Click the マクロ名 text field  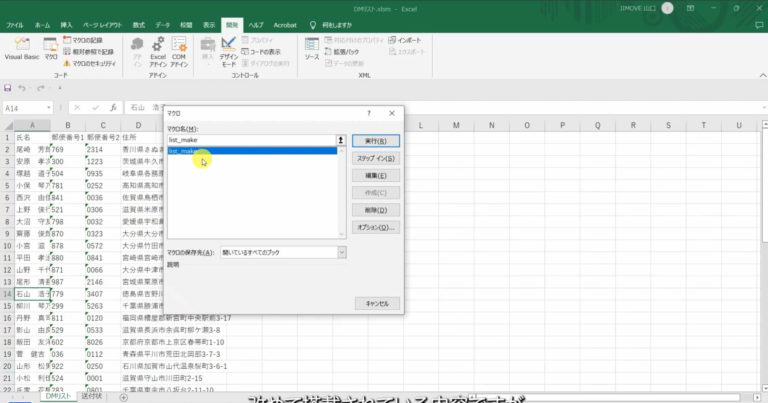250,141
